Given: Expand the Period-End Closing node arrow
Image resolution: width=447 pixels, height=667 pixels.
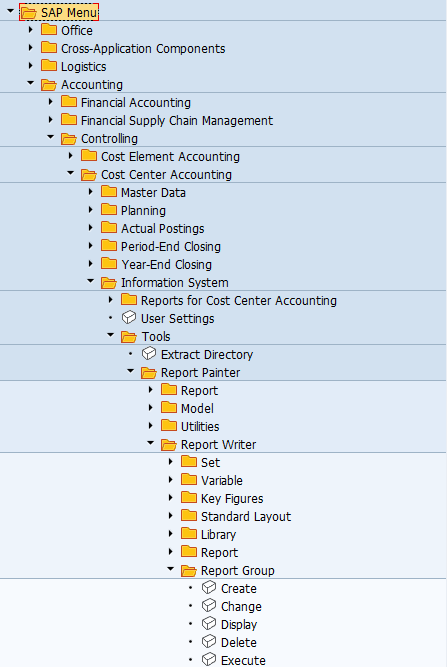Looking at the screenshot, I should tap(90, 246).
